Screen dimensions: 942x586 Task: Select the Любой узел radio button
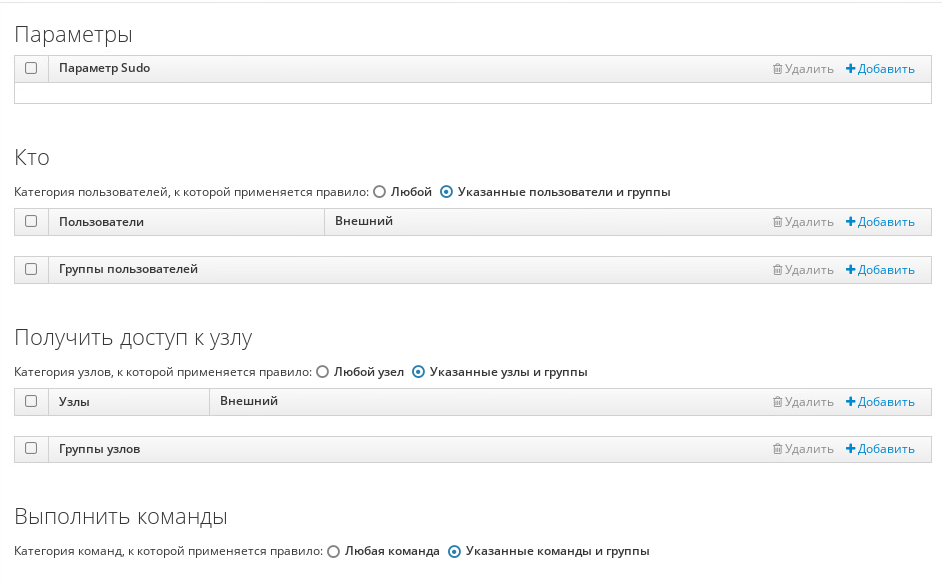click(321, 371)
